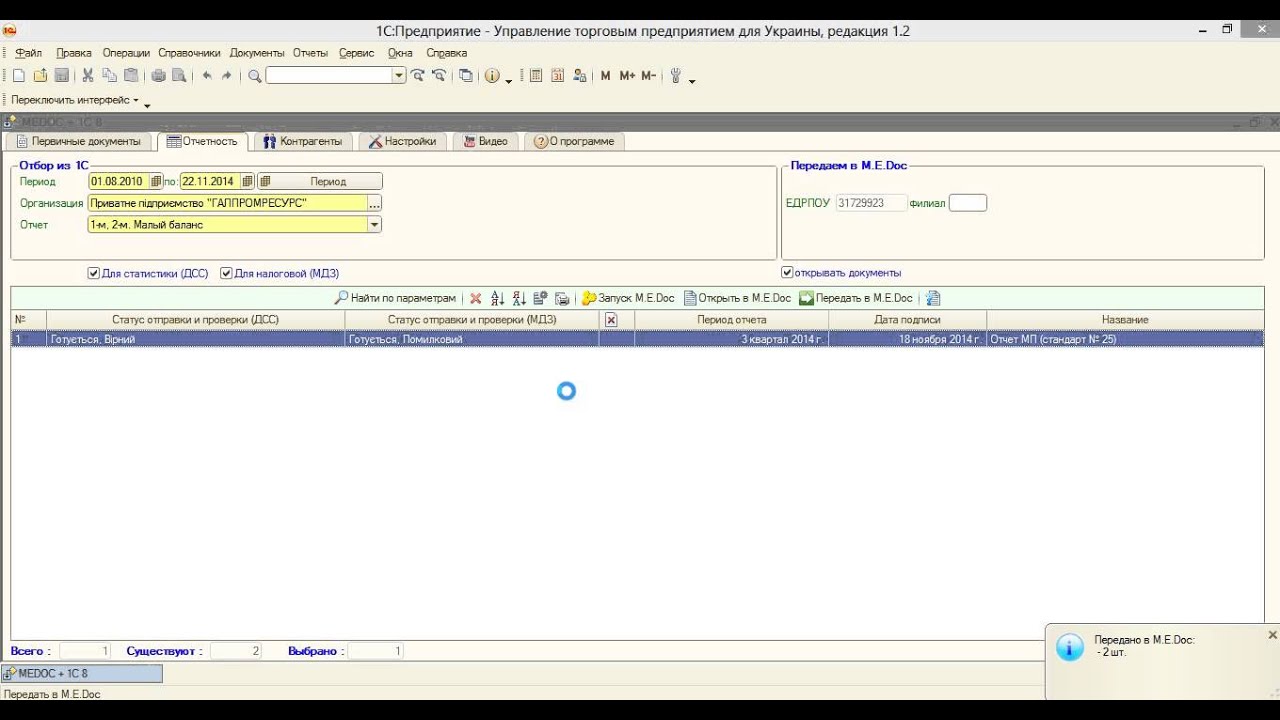Open the Calendar icon
Viewport: 1280px width, 720px height.
click(558, 76)
